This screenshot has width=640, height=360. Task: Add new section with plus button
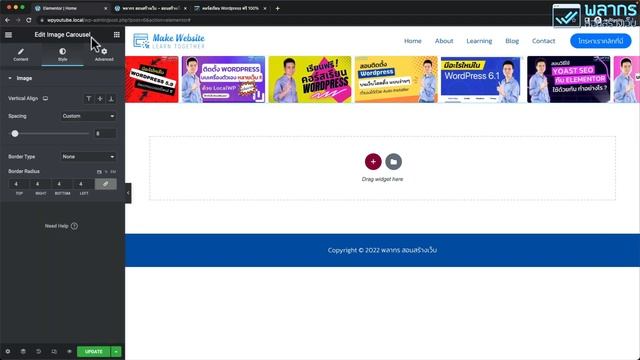coord(373,162)
